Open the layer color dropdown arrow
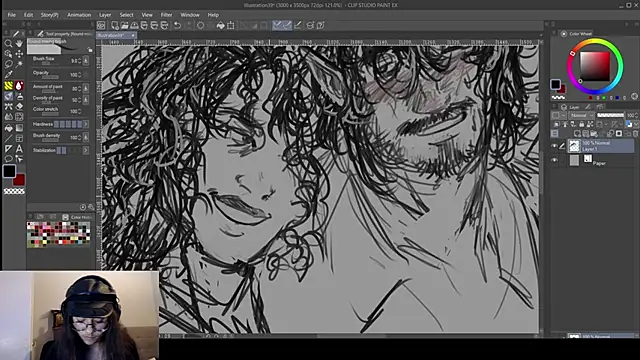 [636, 124]
